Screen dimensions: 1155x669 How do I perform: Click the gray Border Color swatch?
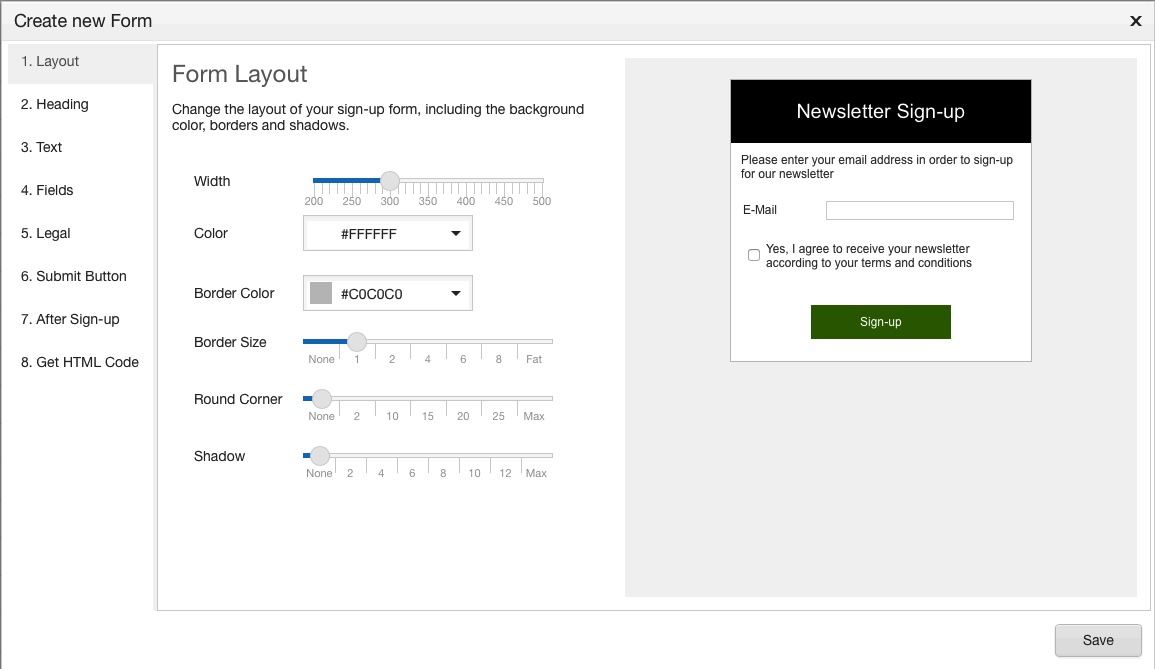(x=320, y=293)
